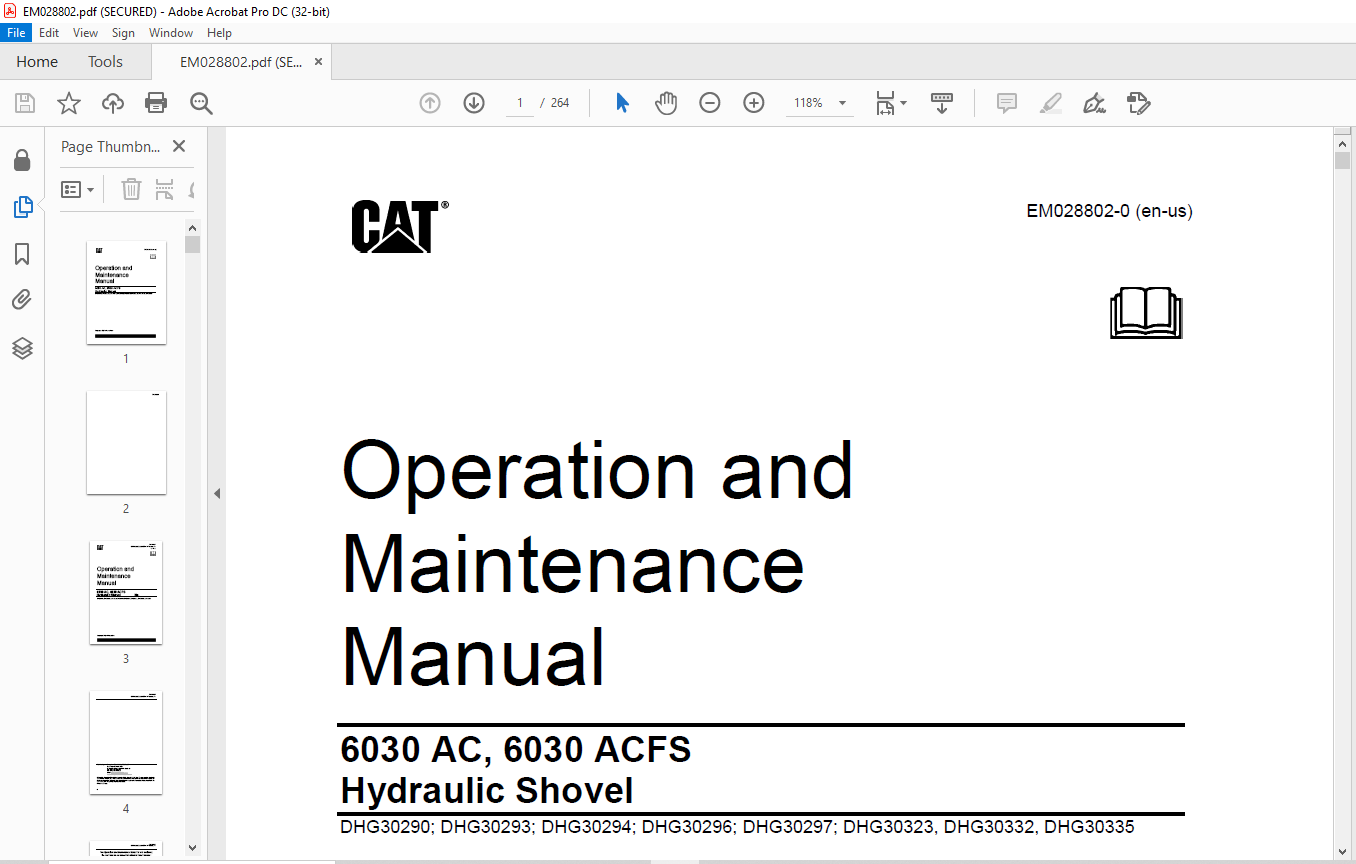Open the Window menu
Image resolution: width=1356 pixels, height=864 pixels.
pos(171,33)
